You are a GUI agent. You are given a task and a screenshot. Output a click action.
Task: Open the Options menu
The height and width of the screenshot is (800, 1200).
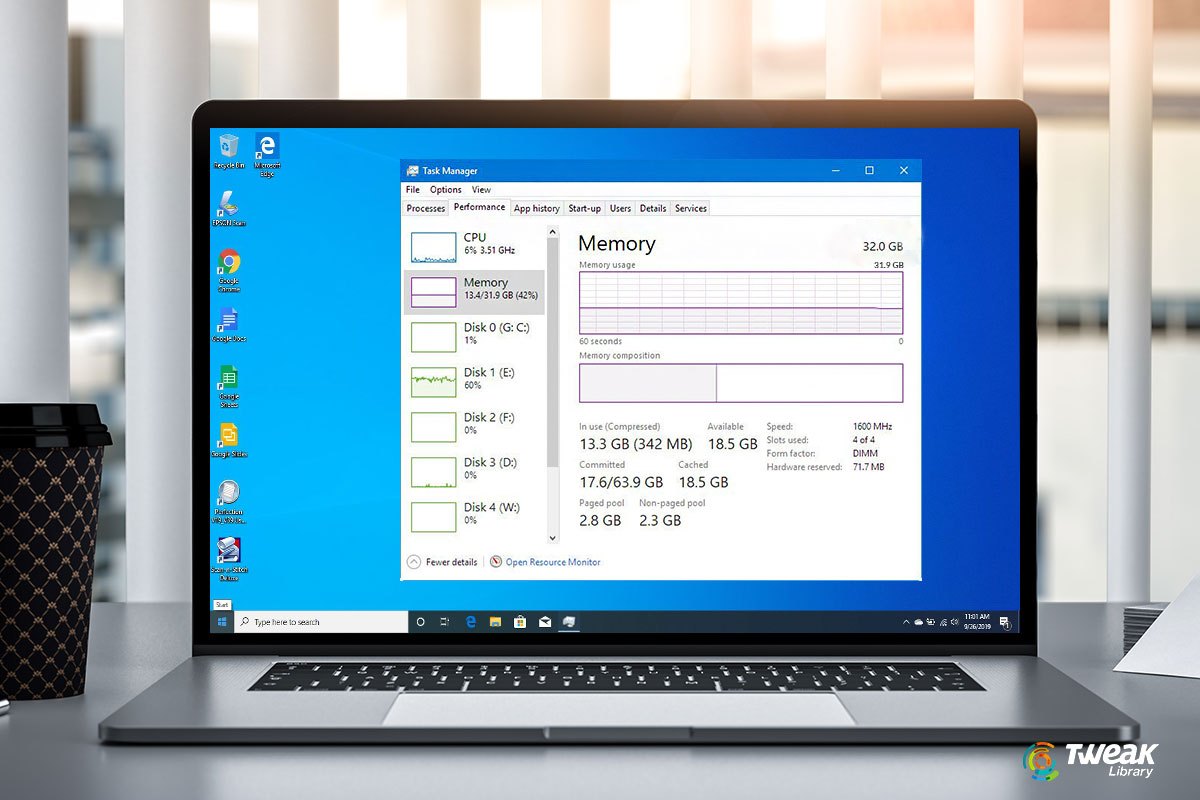click(445, 189)
